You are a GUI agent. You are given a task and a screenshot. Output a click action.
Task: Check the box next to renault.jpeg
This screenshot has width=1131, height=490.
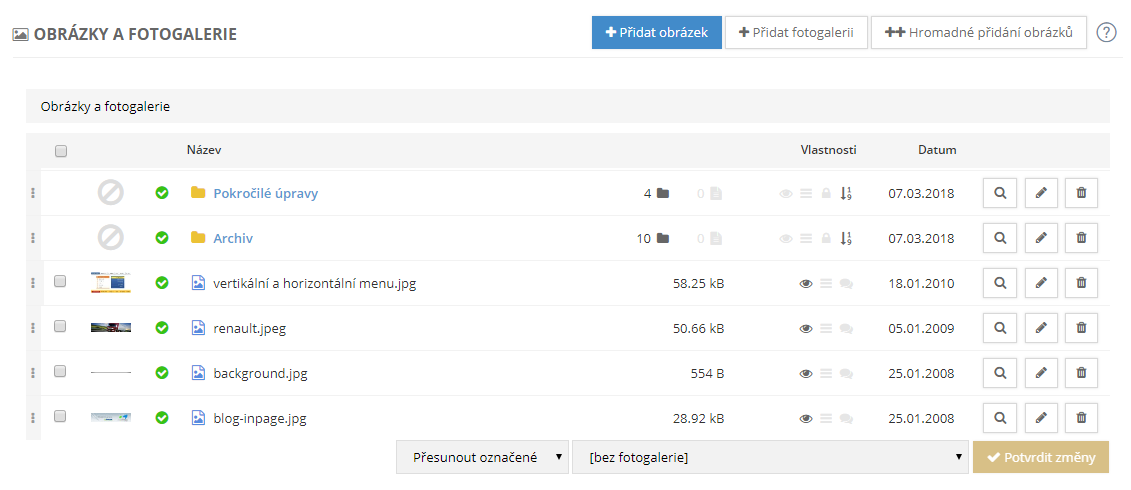coord(60,327)
